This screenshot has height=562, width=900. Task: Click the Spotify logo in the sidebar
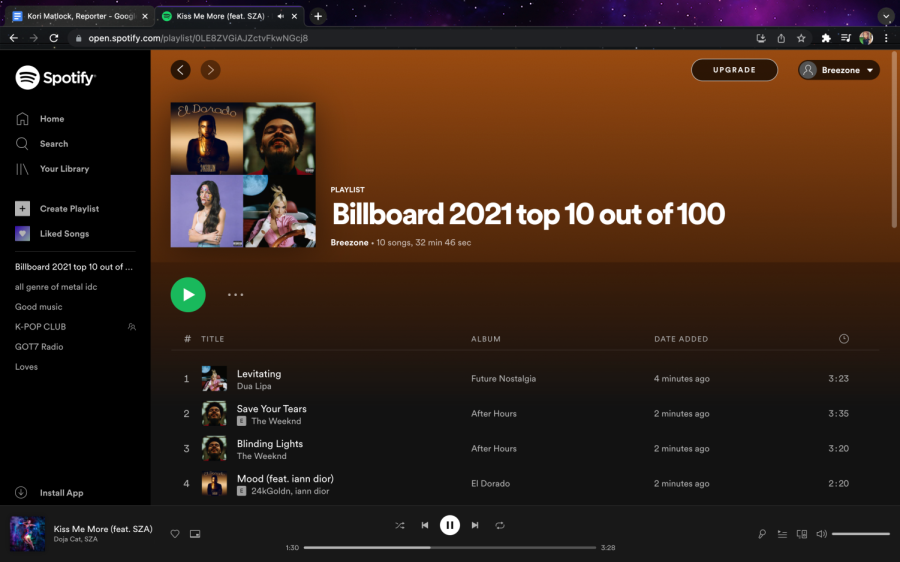pyautogui.click(x=55, y=77)
